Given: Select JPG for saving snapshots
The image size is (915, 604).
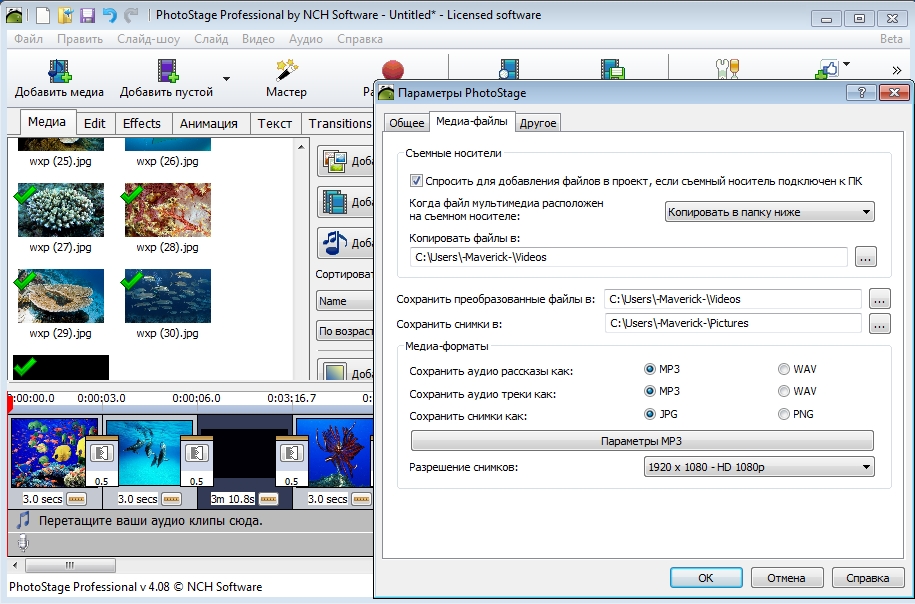Looking at the screenshot, I should point(649,414).
